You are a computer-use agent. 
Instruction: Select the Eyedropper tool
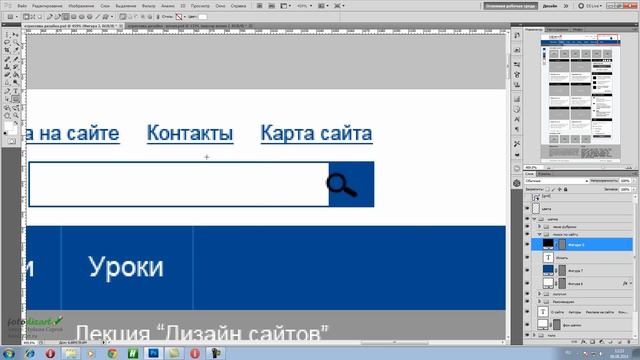point(16,51)
